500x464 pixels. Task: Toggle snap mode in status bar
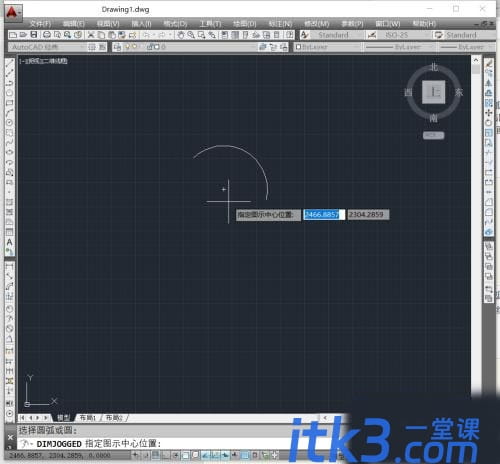click(146, 455)
